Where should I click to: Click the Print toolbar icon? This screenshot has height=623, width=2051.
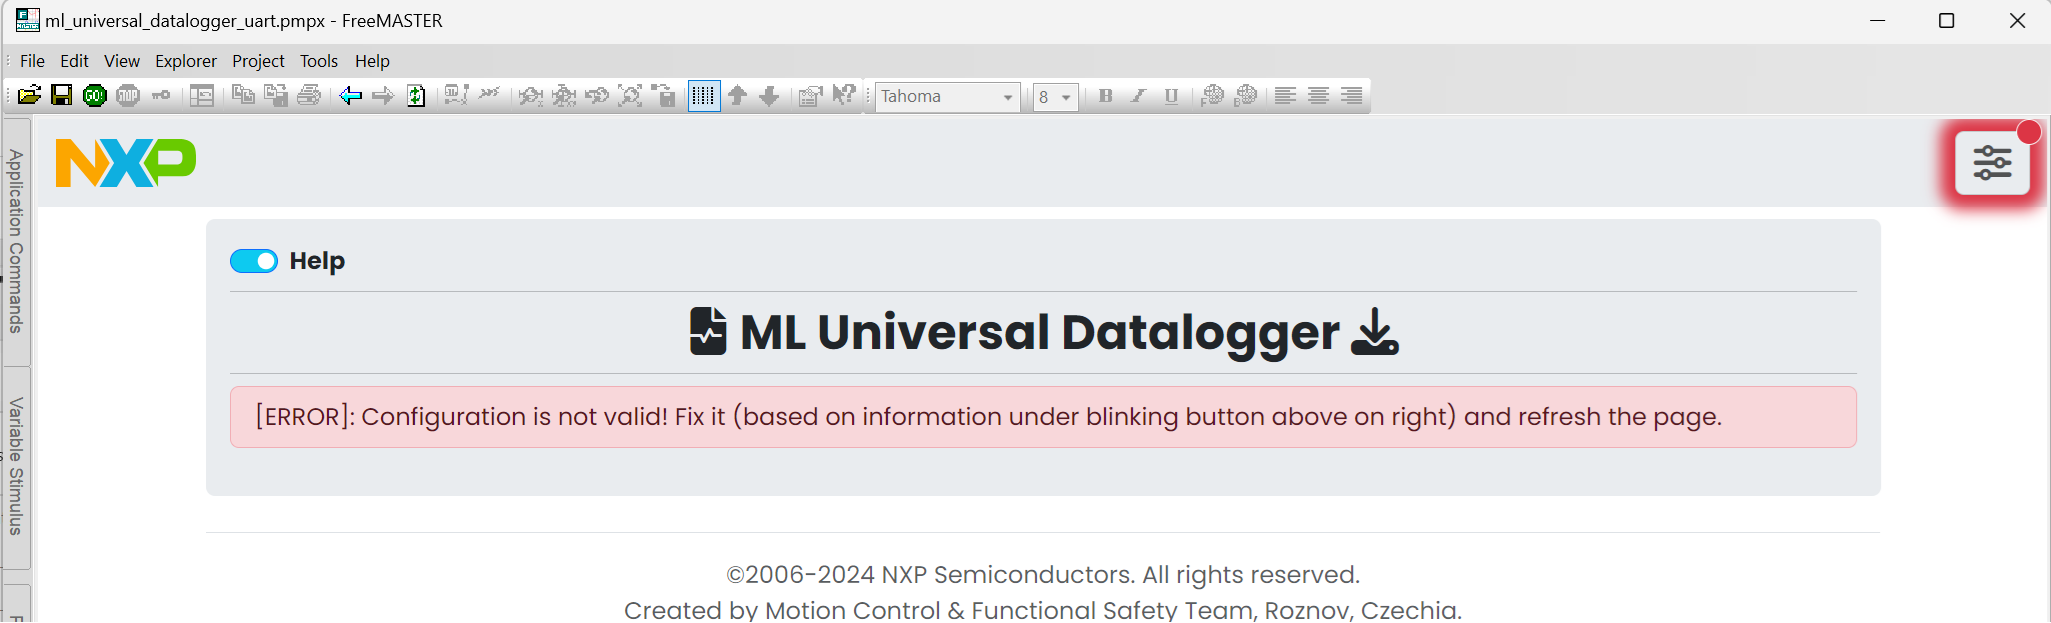pyautogui.click(x=309, y=96)
